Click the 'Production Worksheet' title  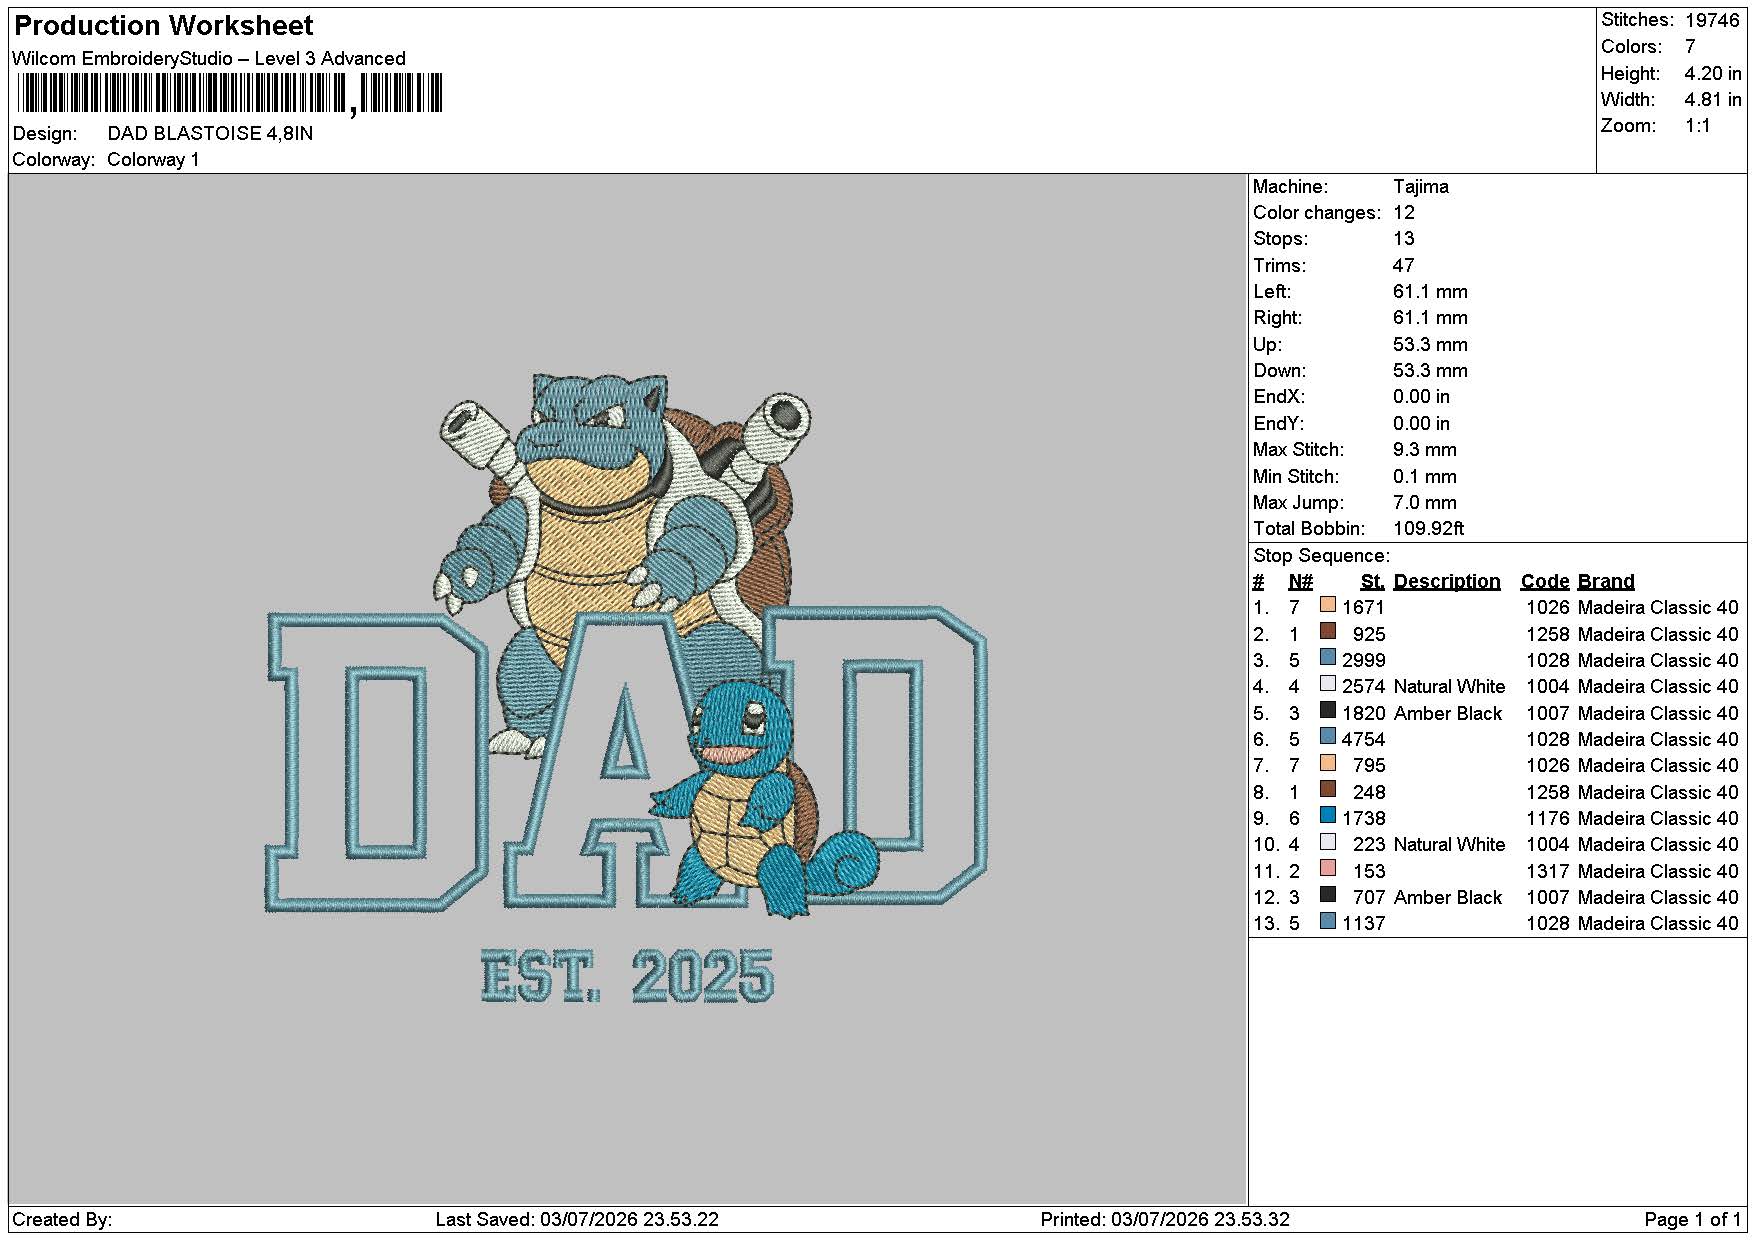(163, 26)
